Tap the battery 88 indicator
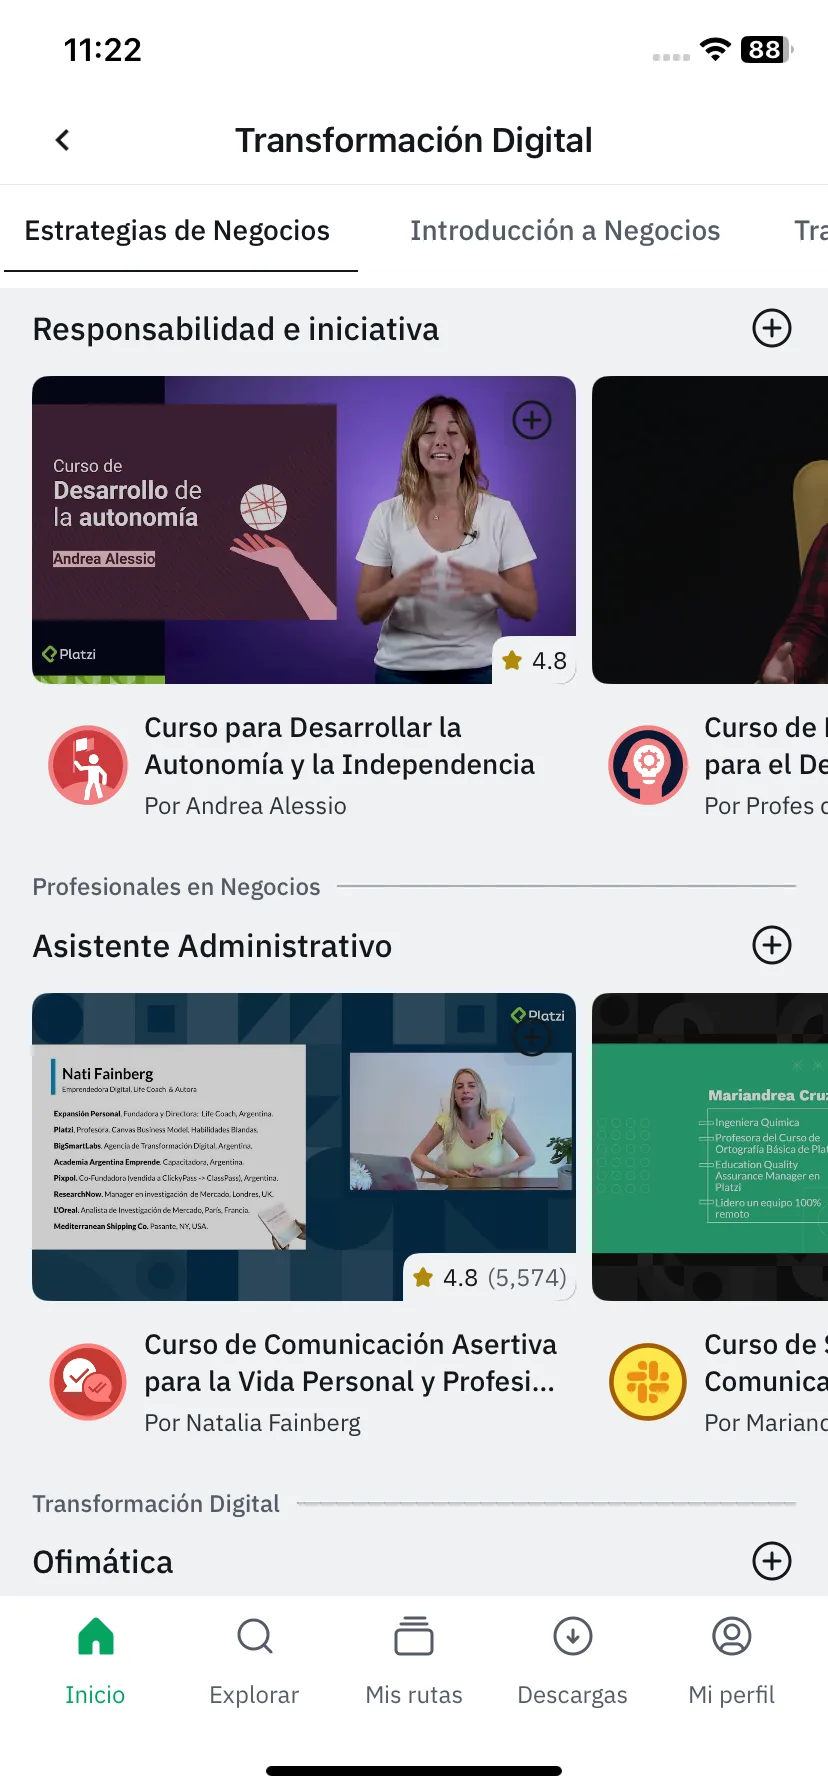Viewport: 828px width, 1792px height. pyautogui.click(x=766, y=49)
